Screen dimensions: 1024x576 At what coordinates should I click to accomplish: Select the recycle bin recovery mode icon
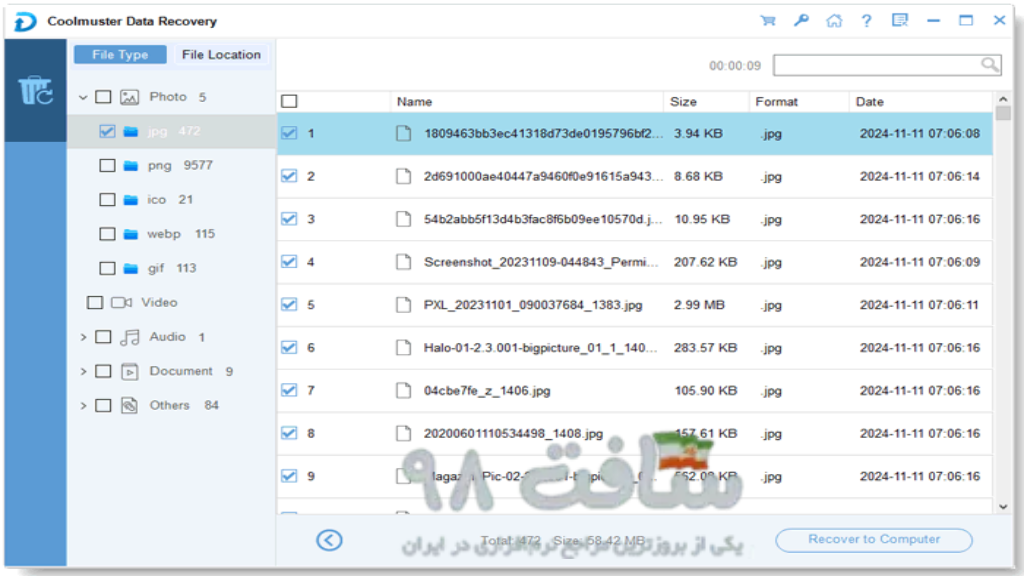pos(35,90)
